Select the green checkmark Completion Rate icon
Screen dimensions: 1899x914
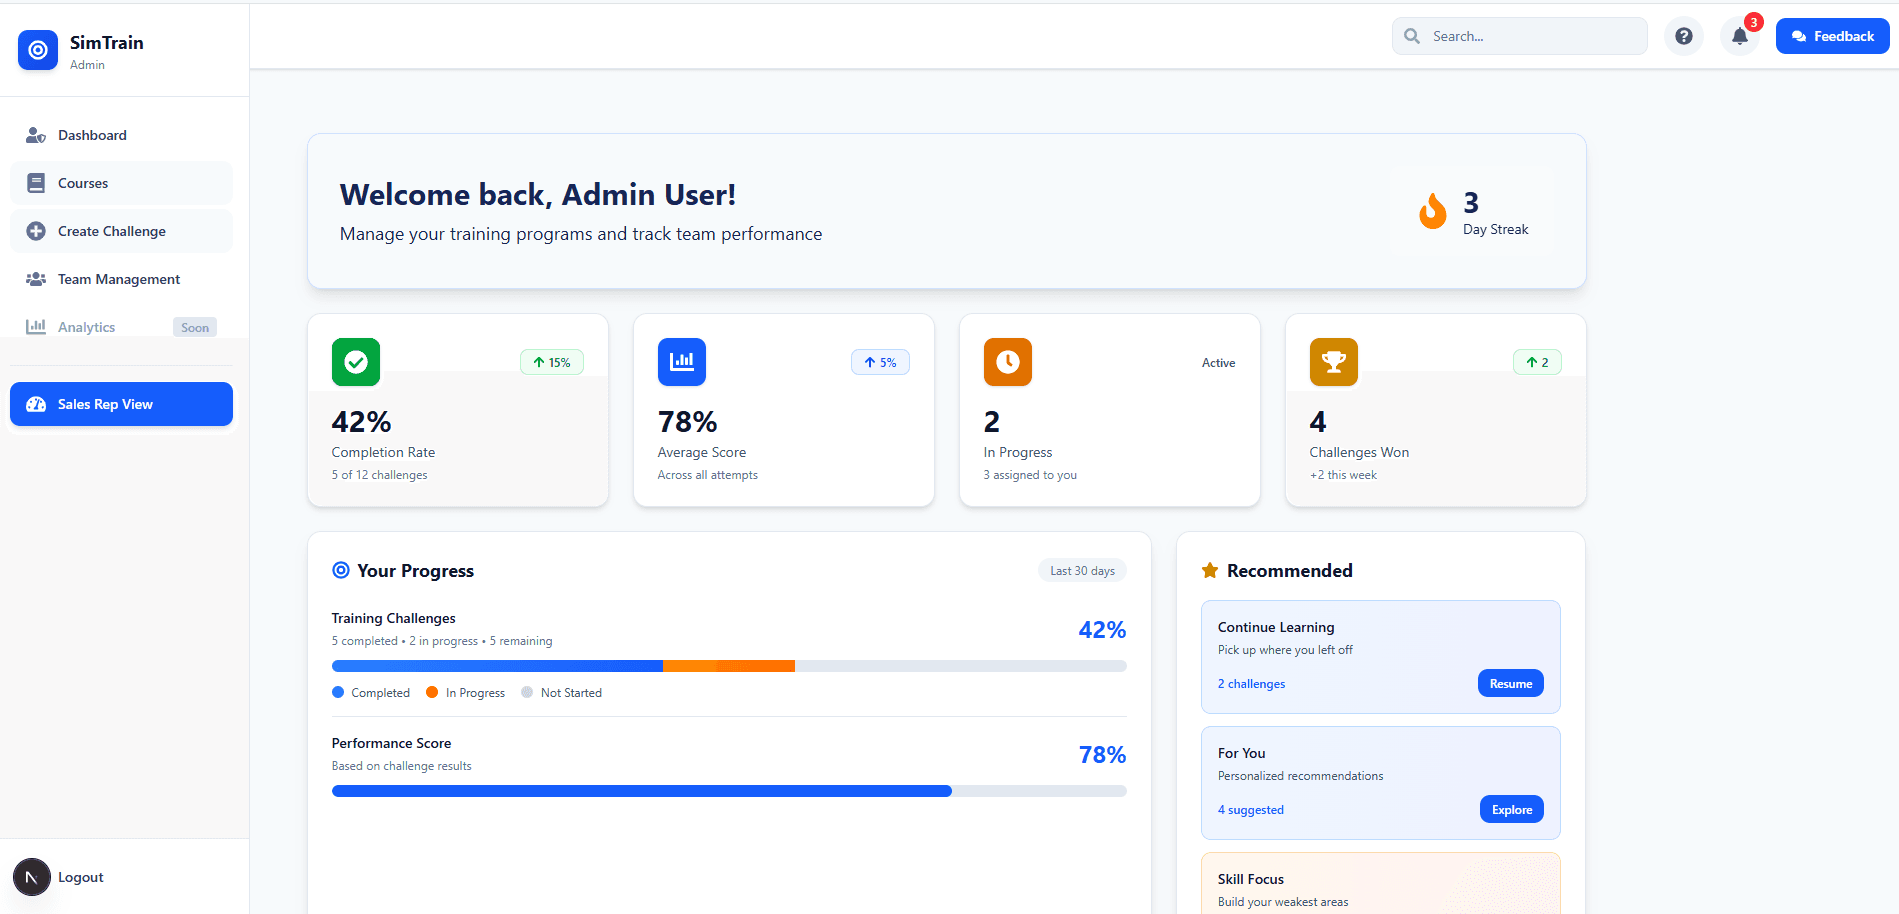pos(355,362)
